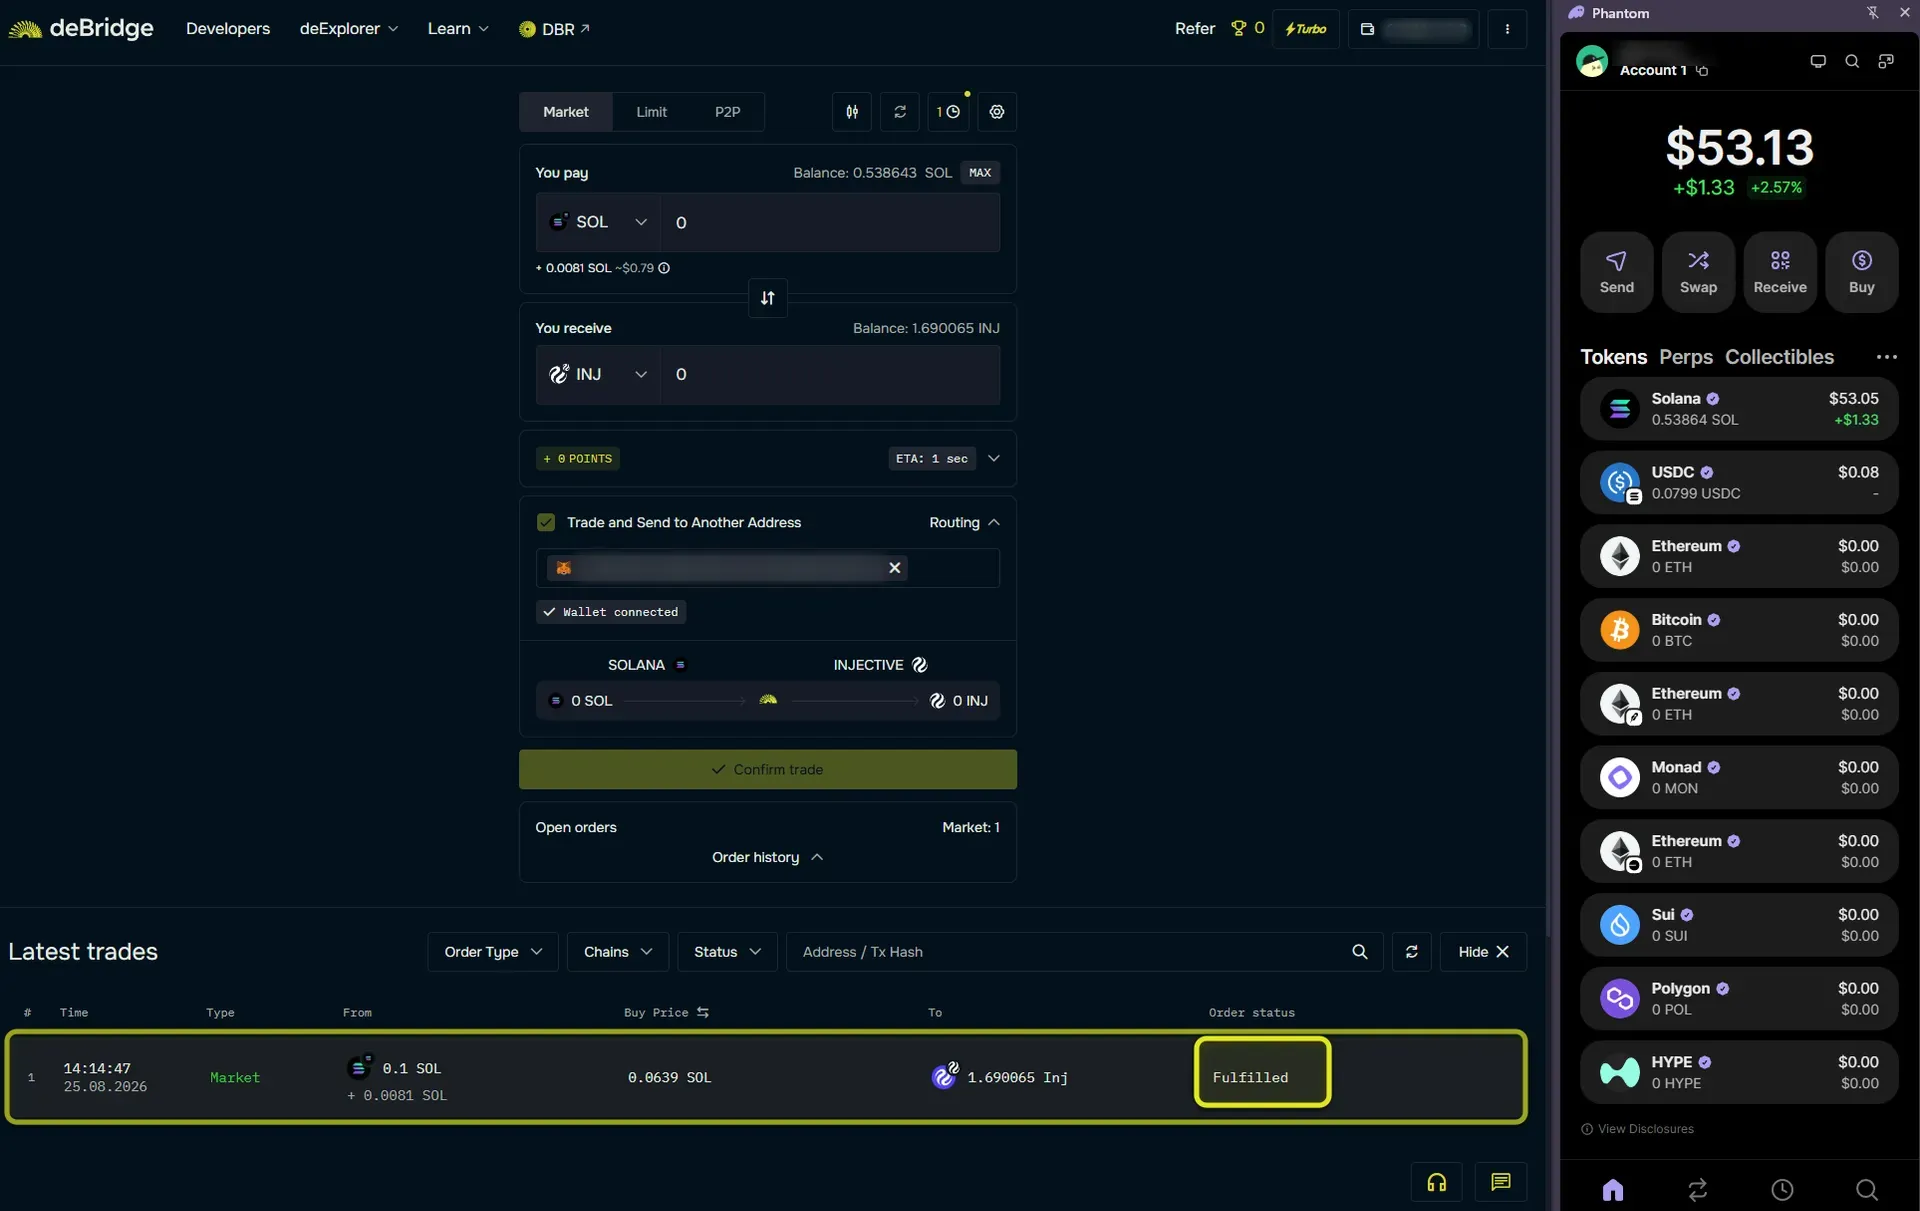Viewport: 1920px width, 1211px height.
Task: Clear the recipient address
Action: point(895,568)
